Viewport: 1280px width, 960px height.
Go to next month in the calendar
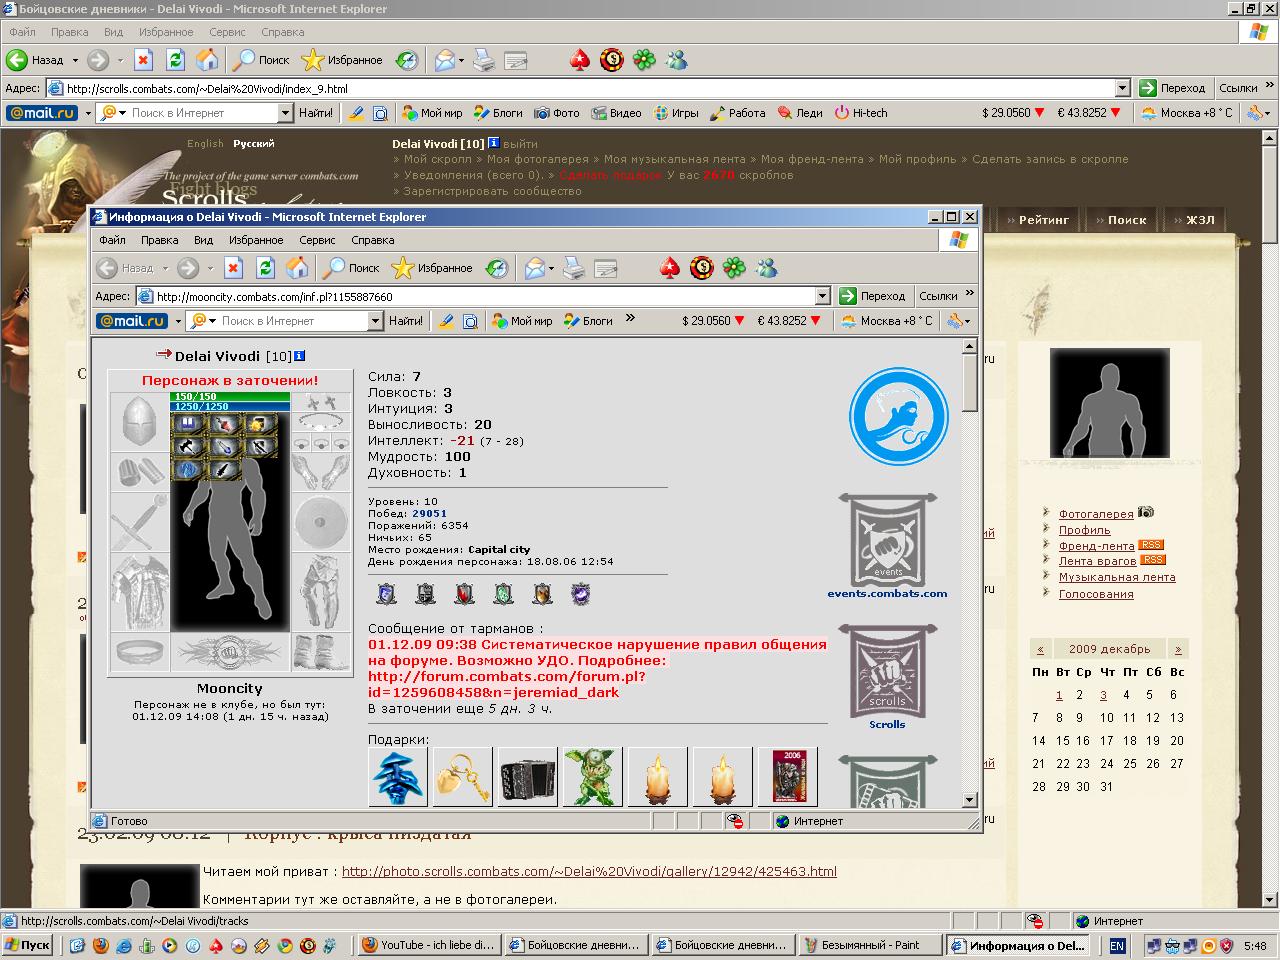[x=1178, y=649]
